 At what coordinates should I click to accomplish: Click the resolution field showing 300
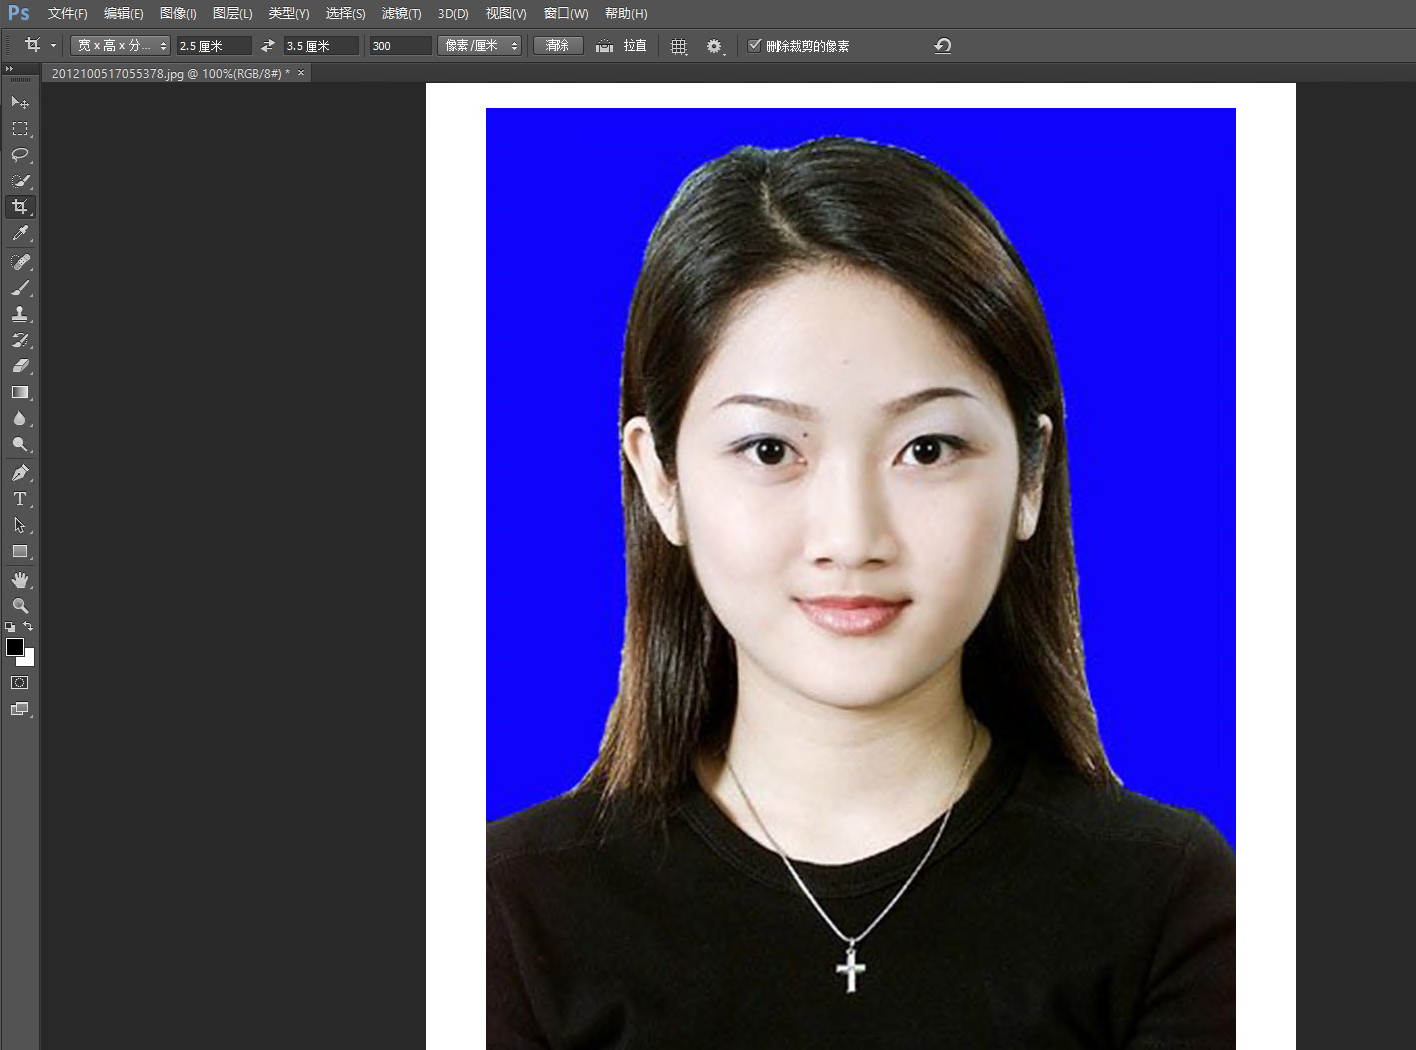tap(400, 46)
